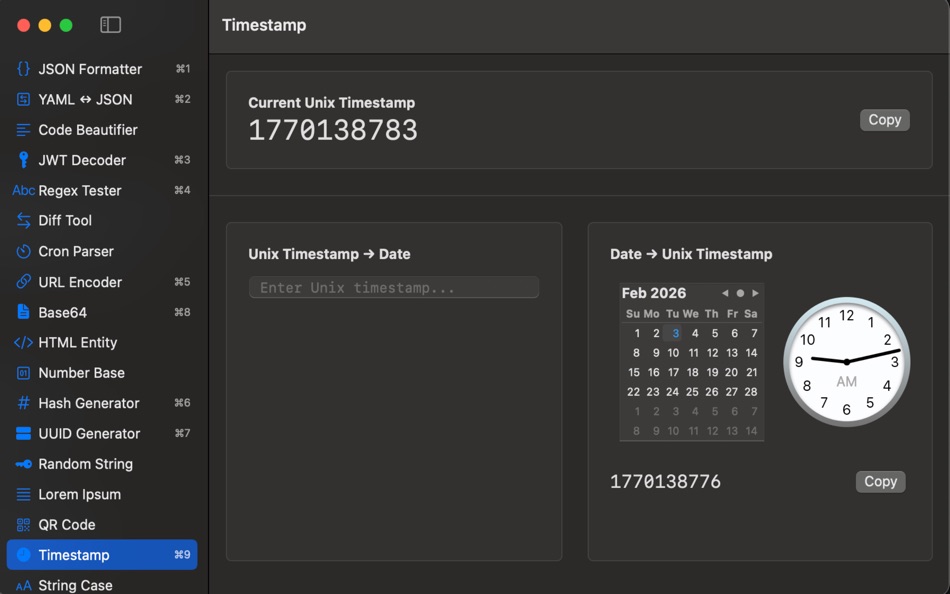Click the Timestamp clock icon in sidebar
The image size is (950, 594).
click(23, 555)
